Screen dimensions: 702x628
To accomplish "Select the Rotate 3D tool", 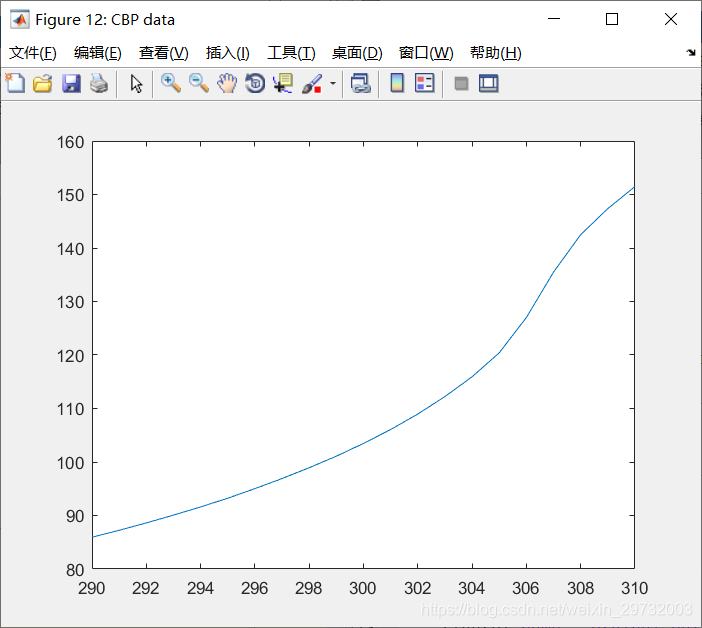I will pyautogui.click(x=255, y=83).
